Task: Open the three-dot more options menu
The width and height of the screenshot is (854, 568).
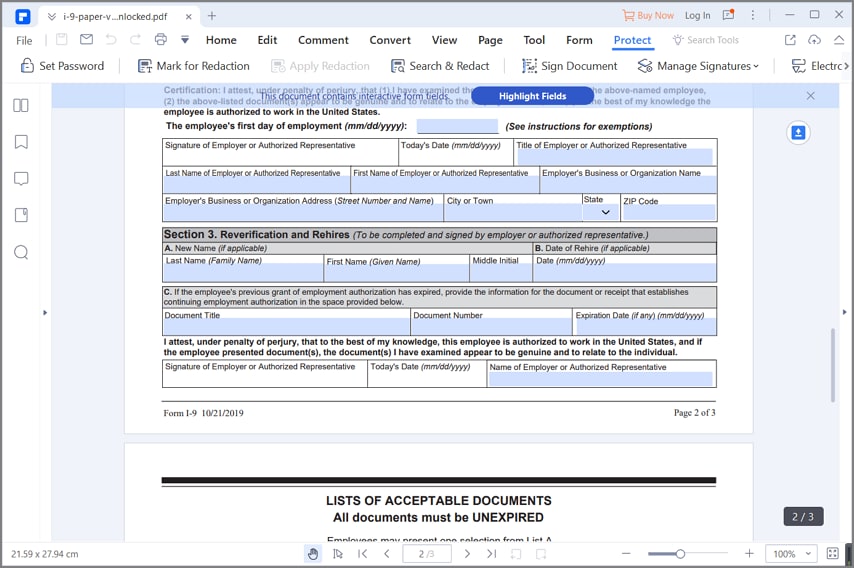Action: tap(753, 15)
